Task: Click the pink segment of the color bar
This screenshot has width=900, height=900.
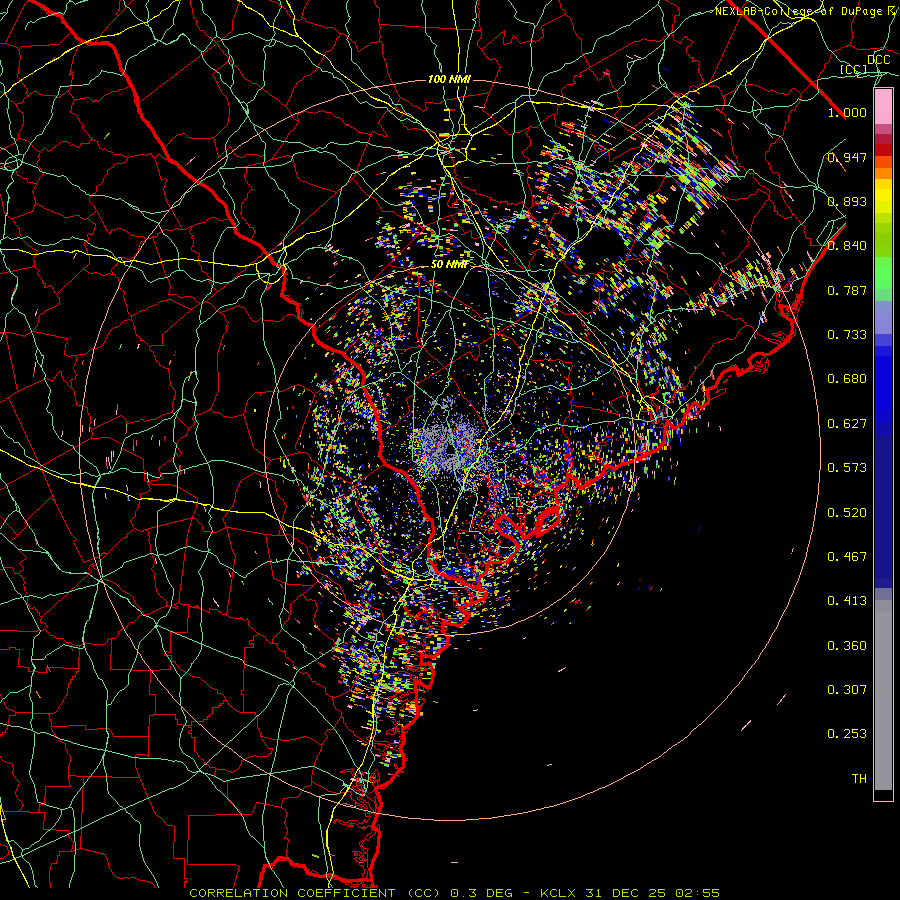Action: point(883,107)
